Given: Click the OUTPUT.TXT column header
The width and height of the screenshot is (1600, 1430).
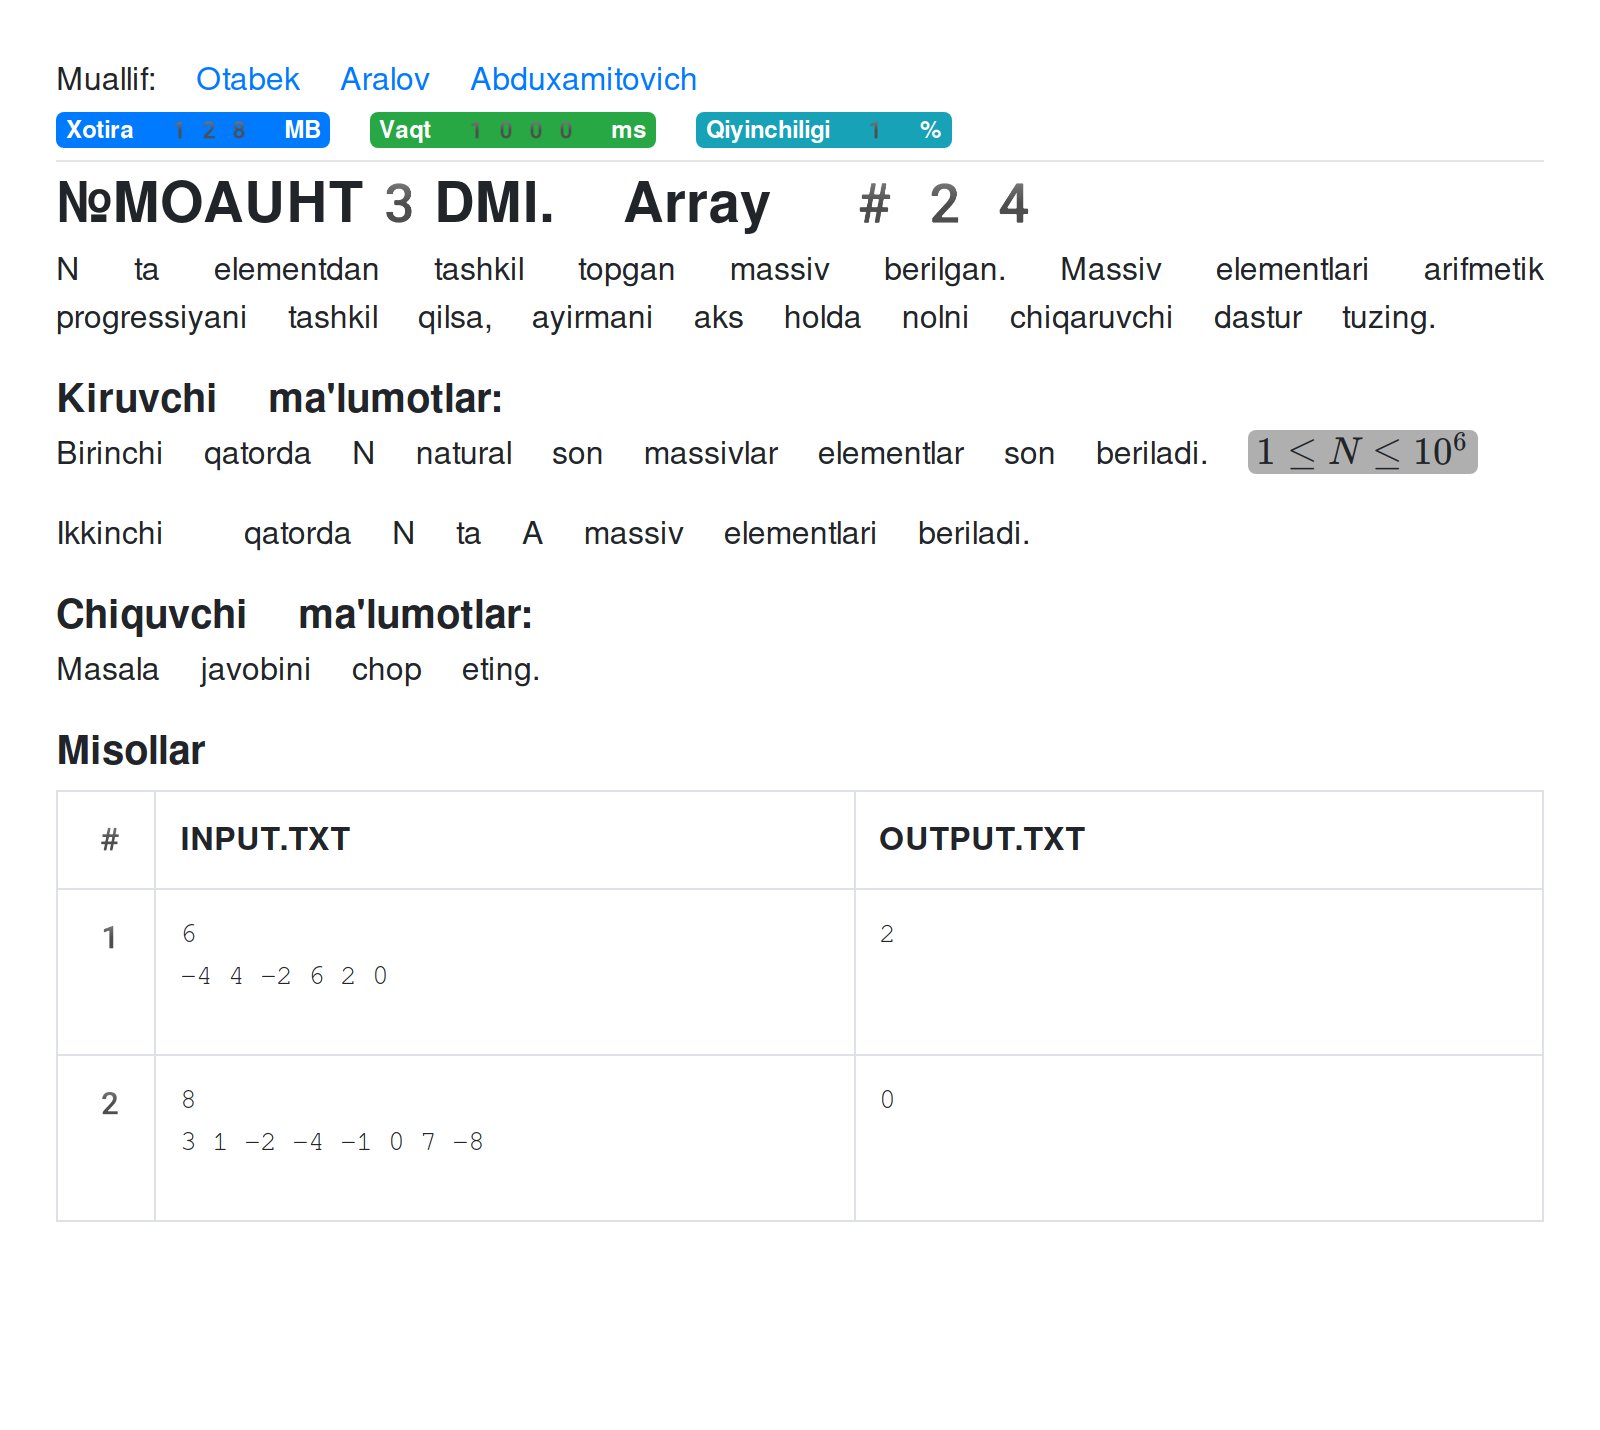Looking at the screenshot, I should [x=982, y=839].
